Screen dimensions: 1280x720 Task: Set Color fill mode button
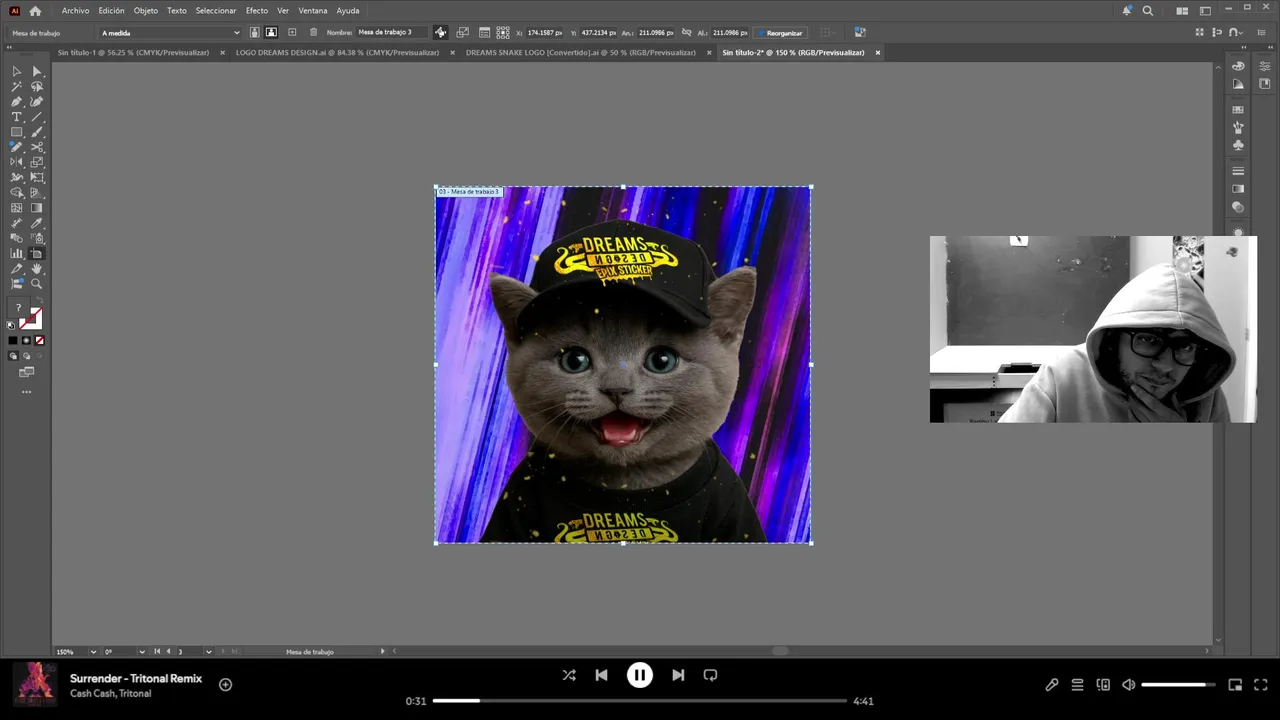pyautogui.click(x=13, y=341)
